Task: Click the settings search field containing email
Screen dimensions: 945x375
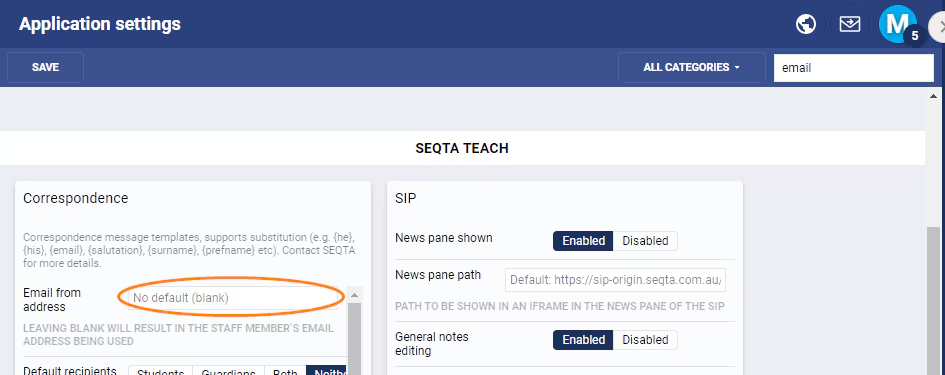Action: pos(853,68)
